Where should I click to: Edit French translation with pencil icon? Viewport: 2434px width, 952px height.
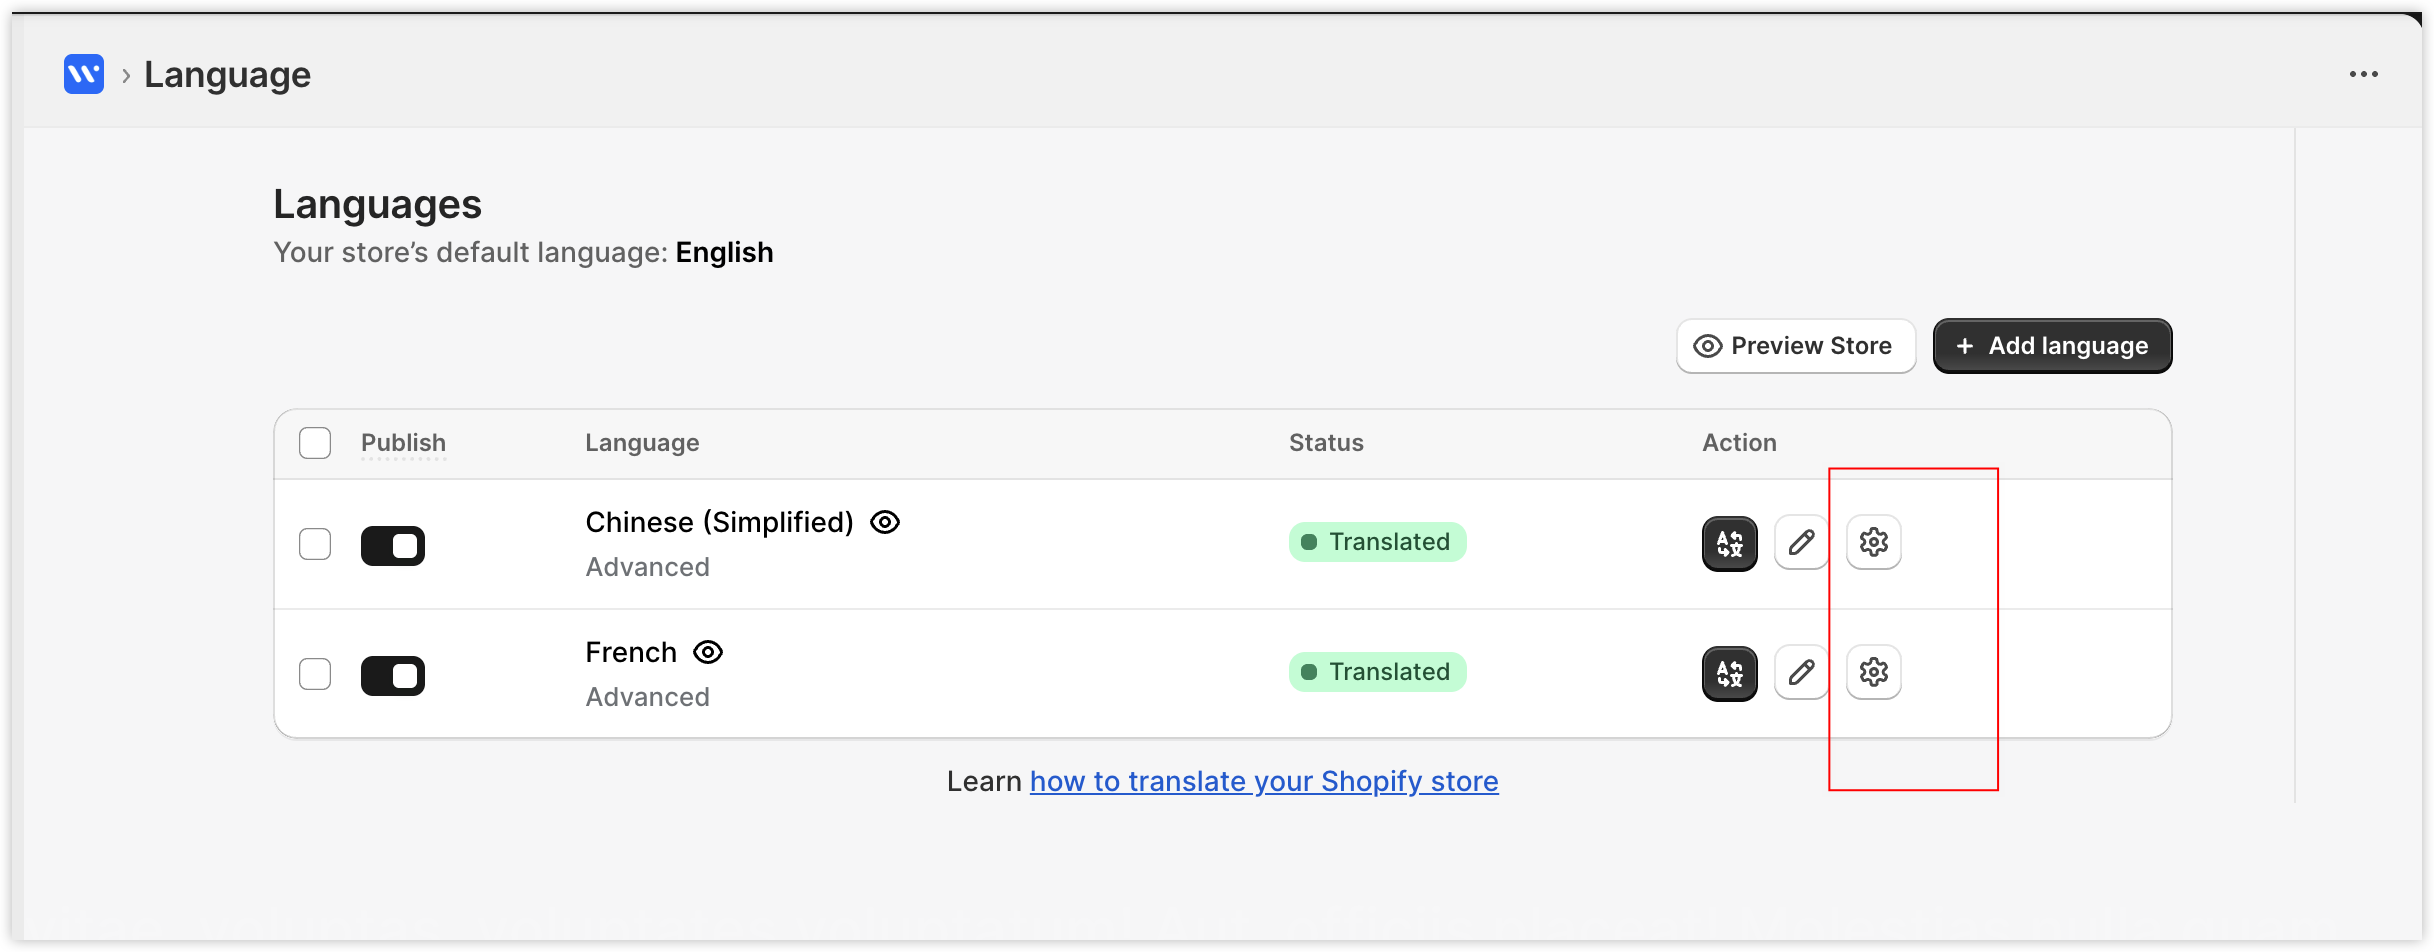pyautogui.click(x=1801, y=672)
